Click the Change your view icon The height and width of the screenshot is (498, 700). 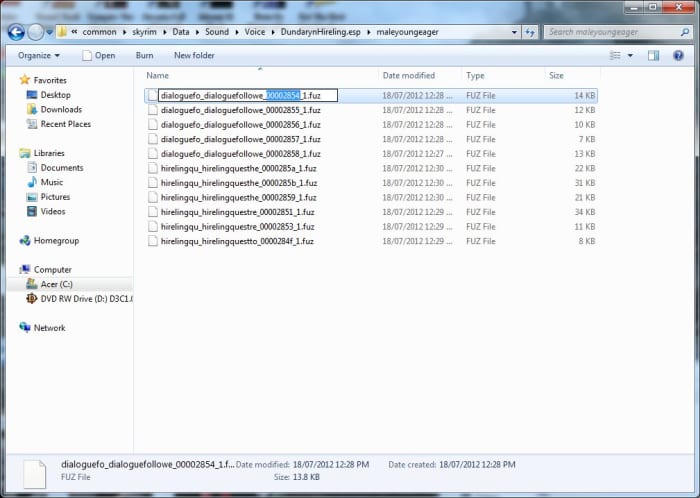point(615,56)
